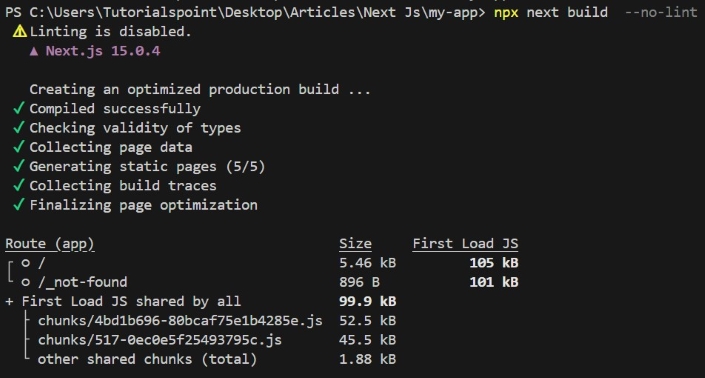The image size is (705, 378).
Task: Click the 'Linting is disabled.' message
Action: click(111, 31)
